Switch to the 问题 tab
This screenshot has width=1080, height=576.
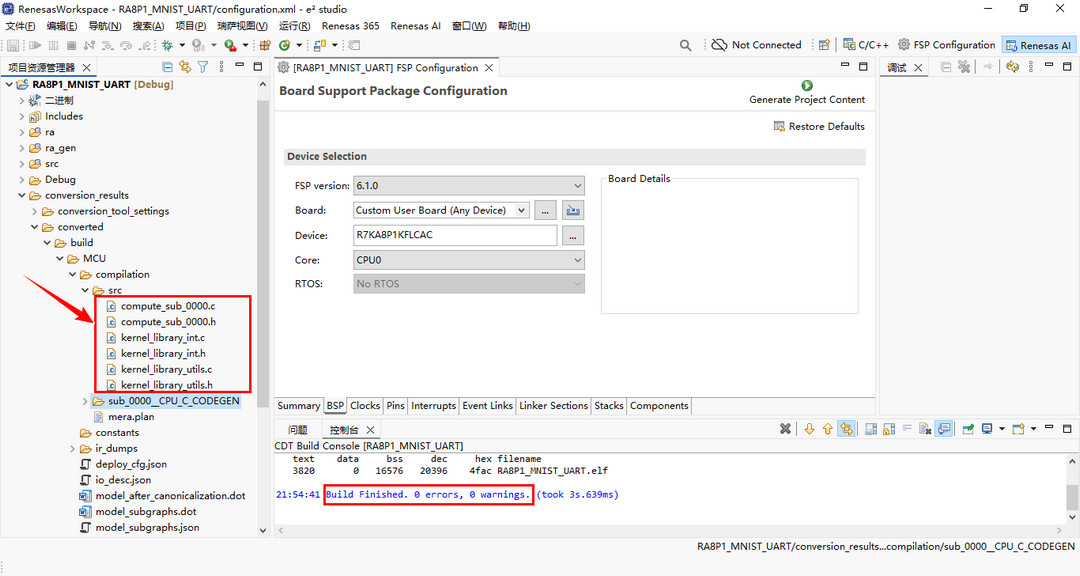click(x=298, y=430)
